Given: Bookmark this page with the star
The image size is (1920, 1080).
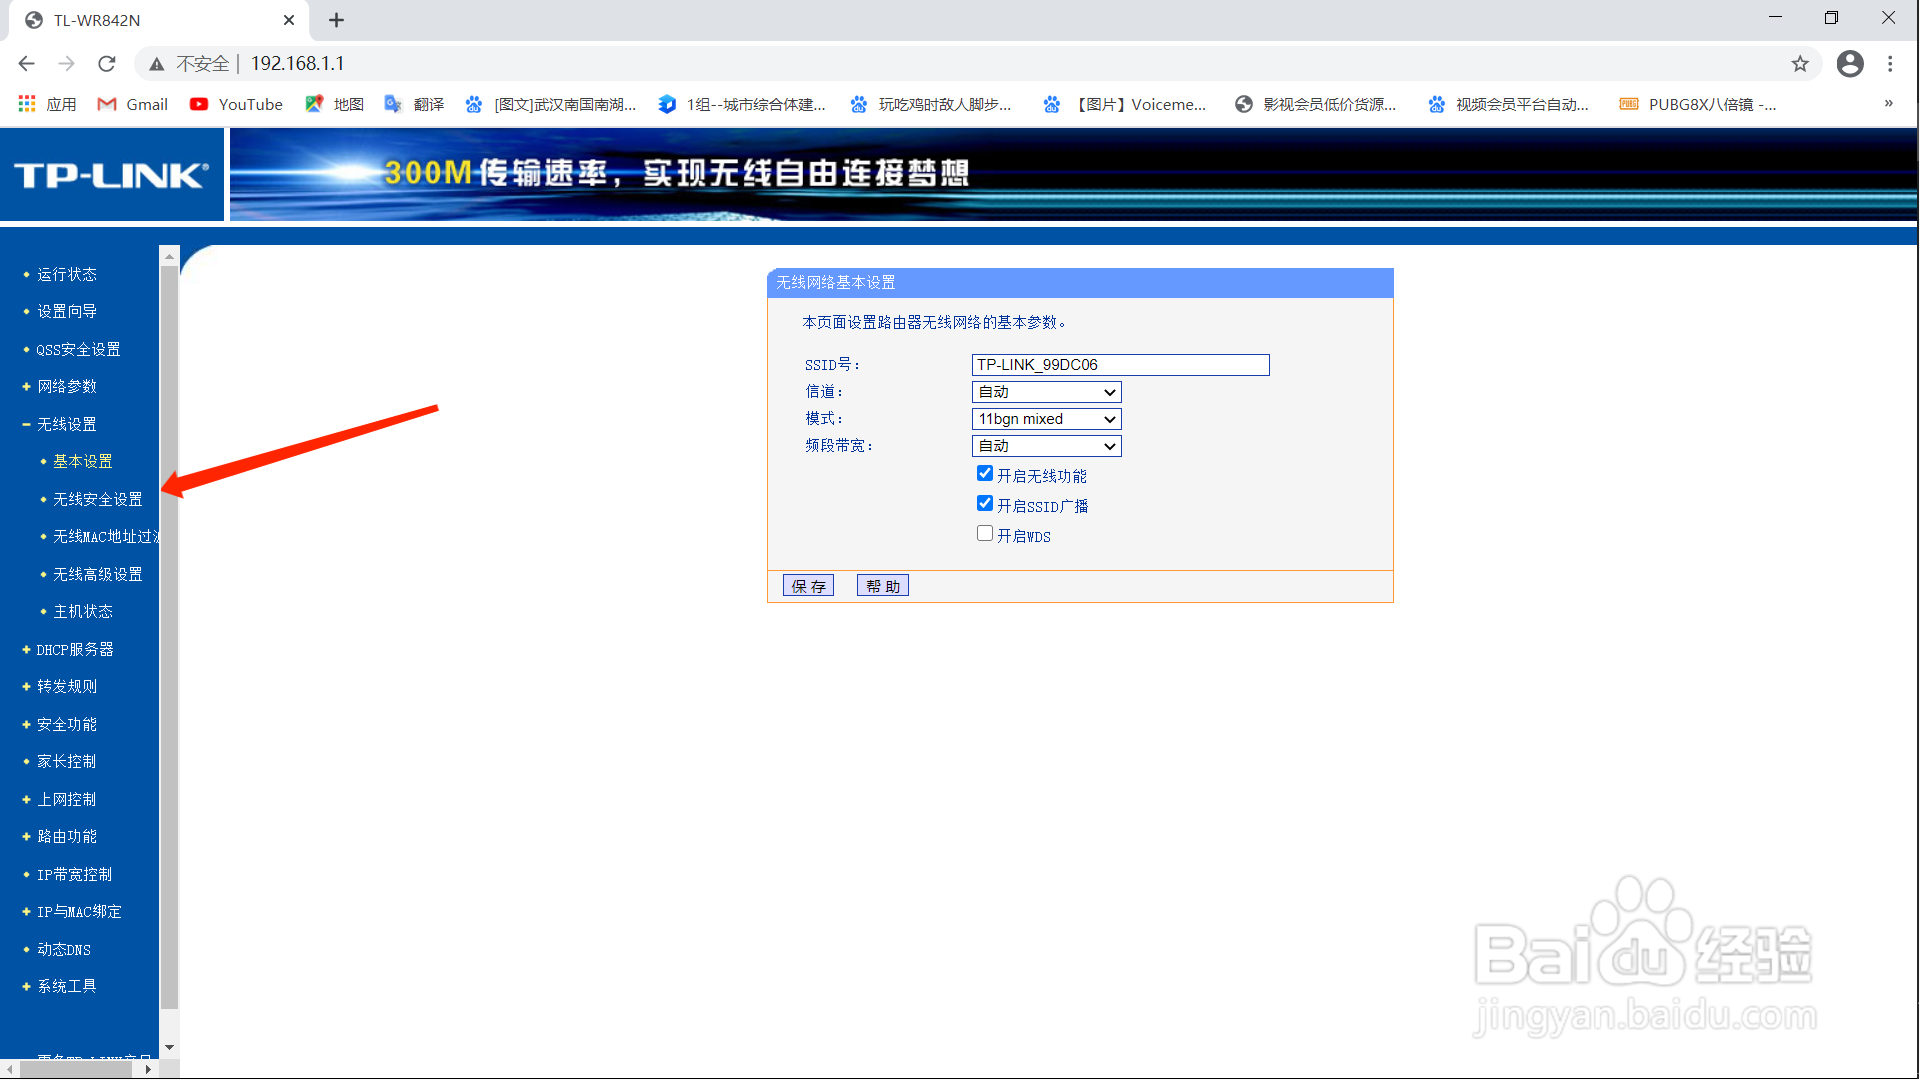Looking at the screenshot, I should (1800, 63).
